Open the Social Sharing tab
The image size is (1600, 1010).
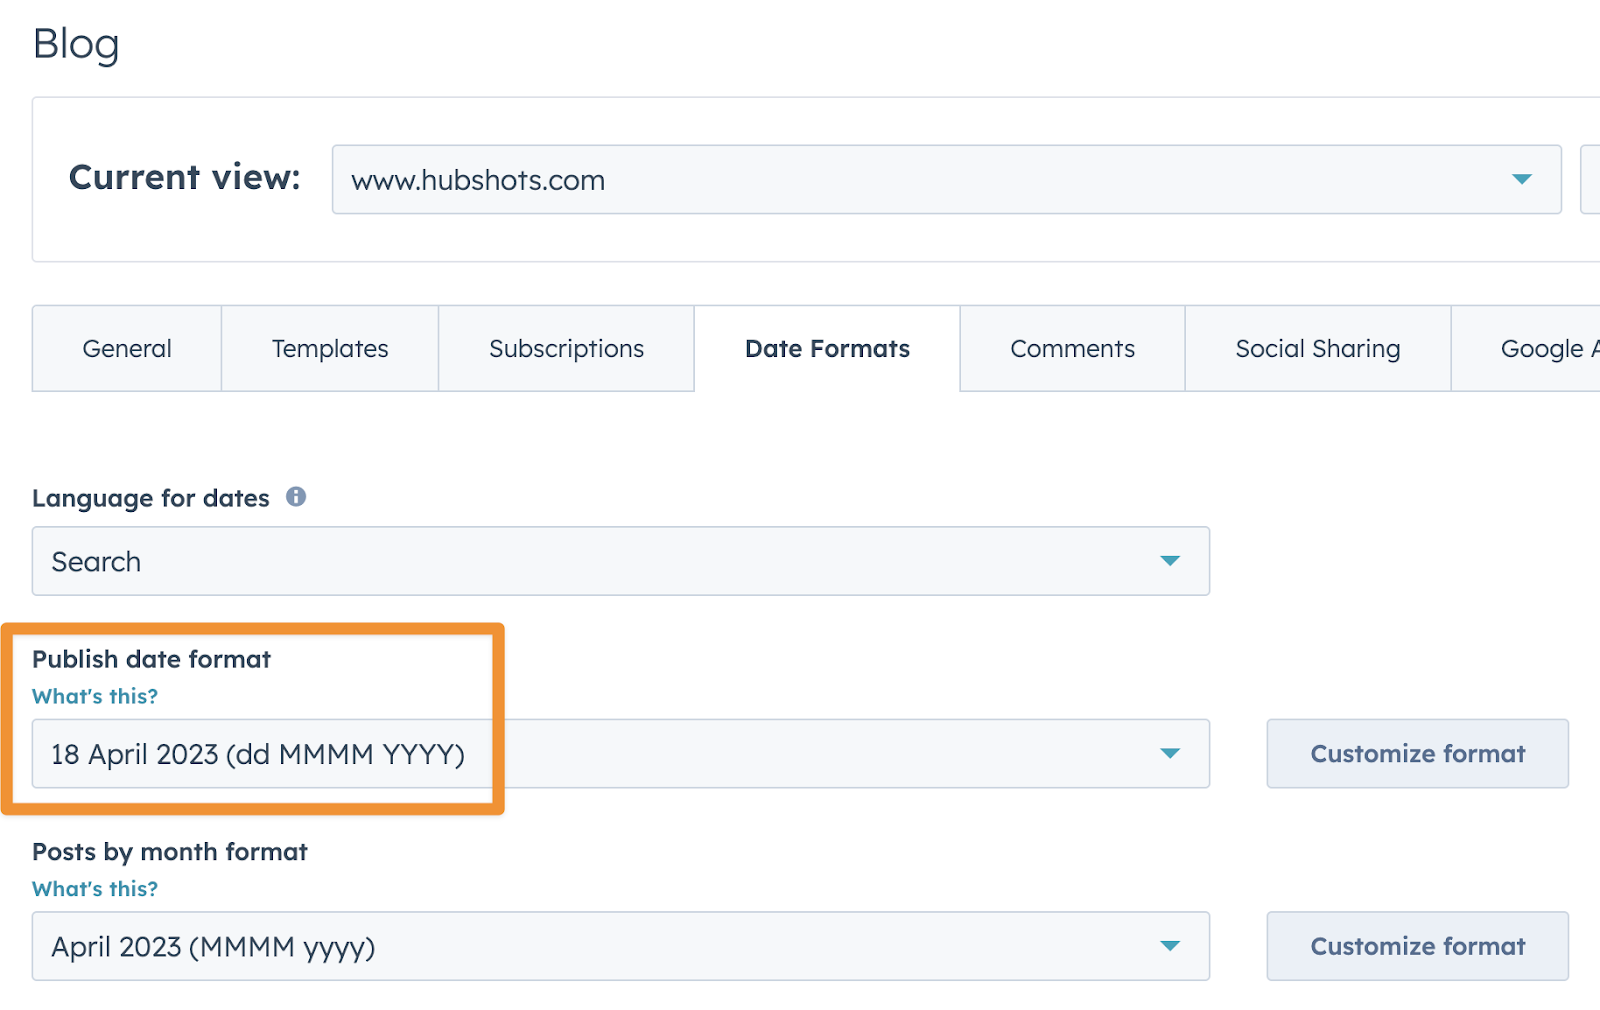(x=1317, y=349)
